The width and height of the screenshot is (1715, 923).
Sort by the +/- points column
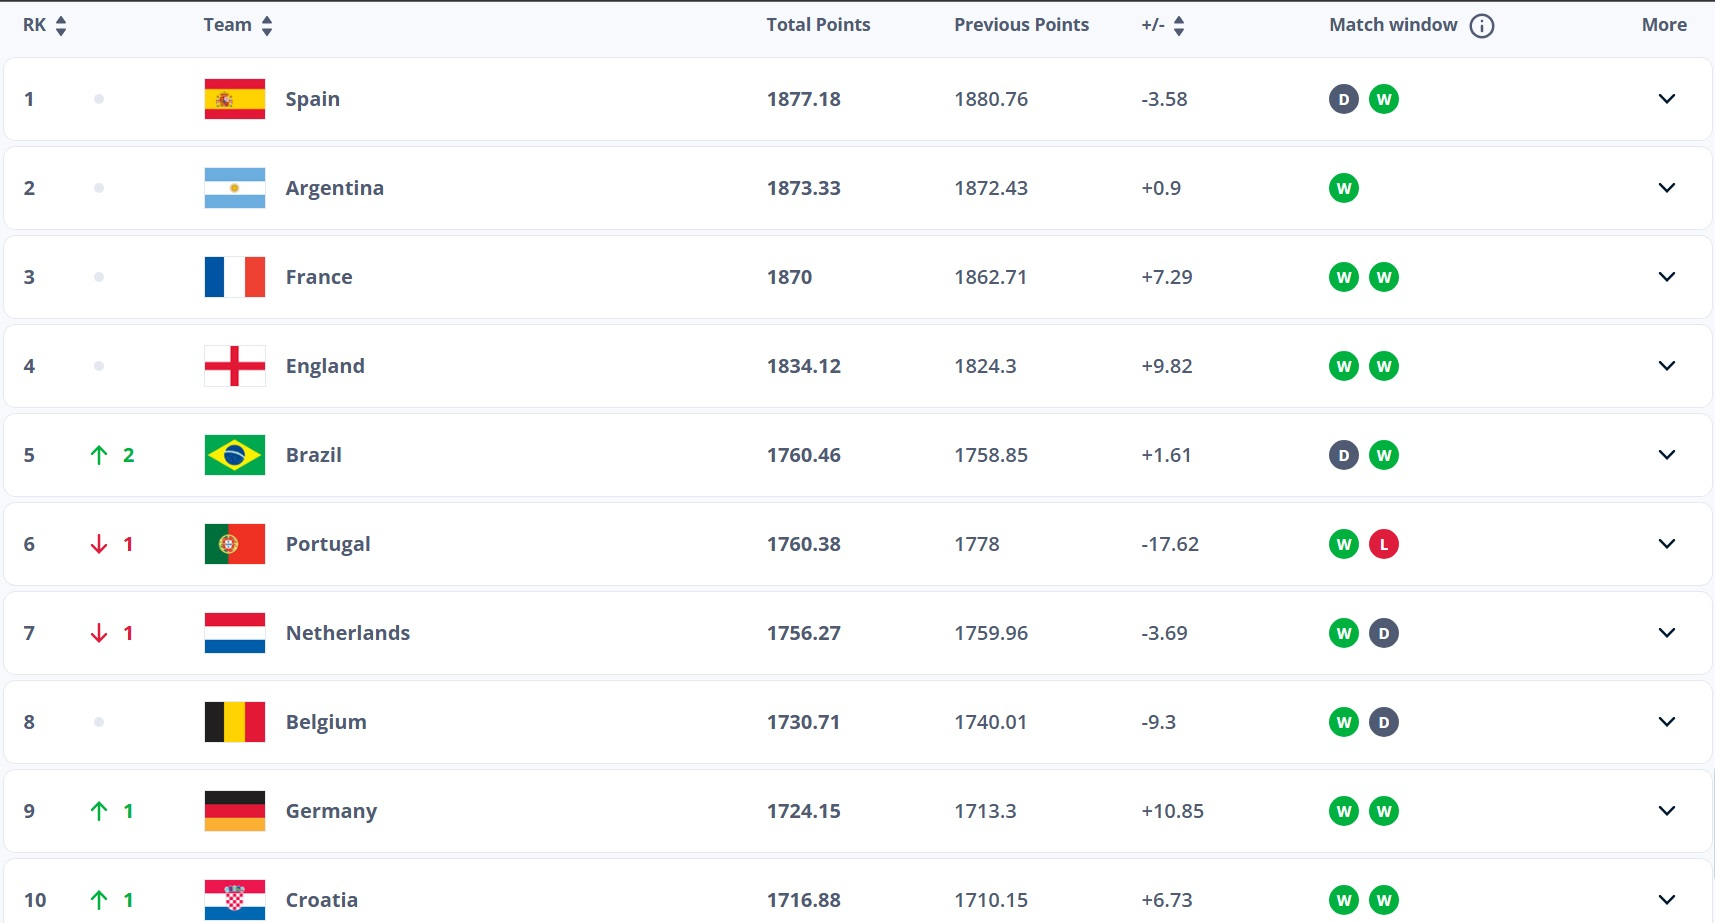click(1179, 26)
